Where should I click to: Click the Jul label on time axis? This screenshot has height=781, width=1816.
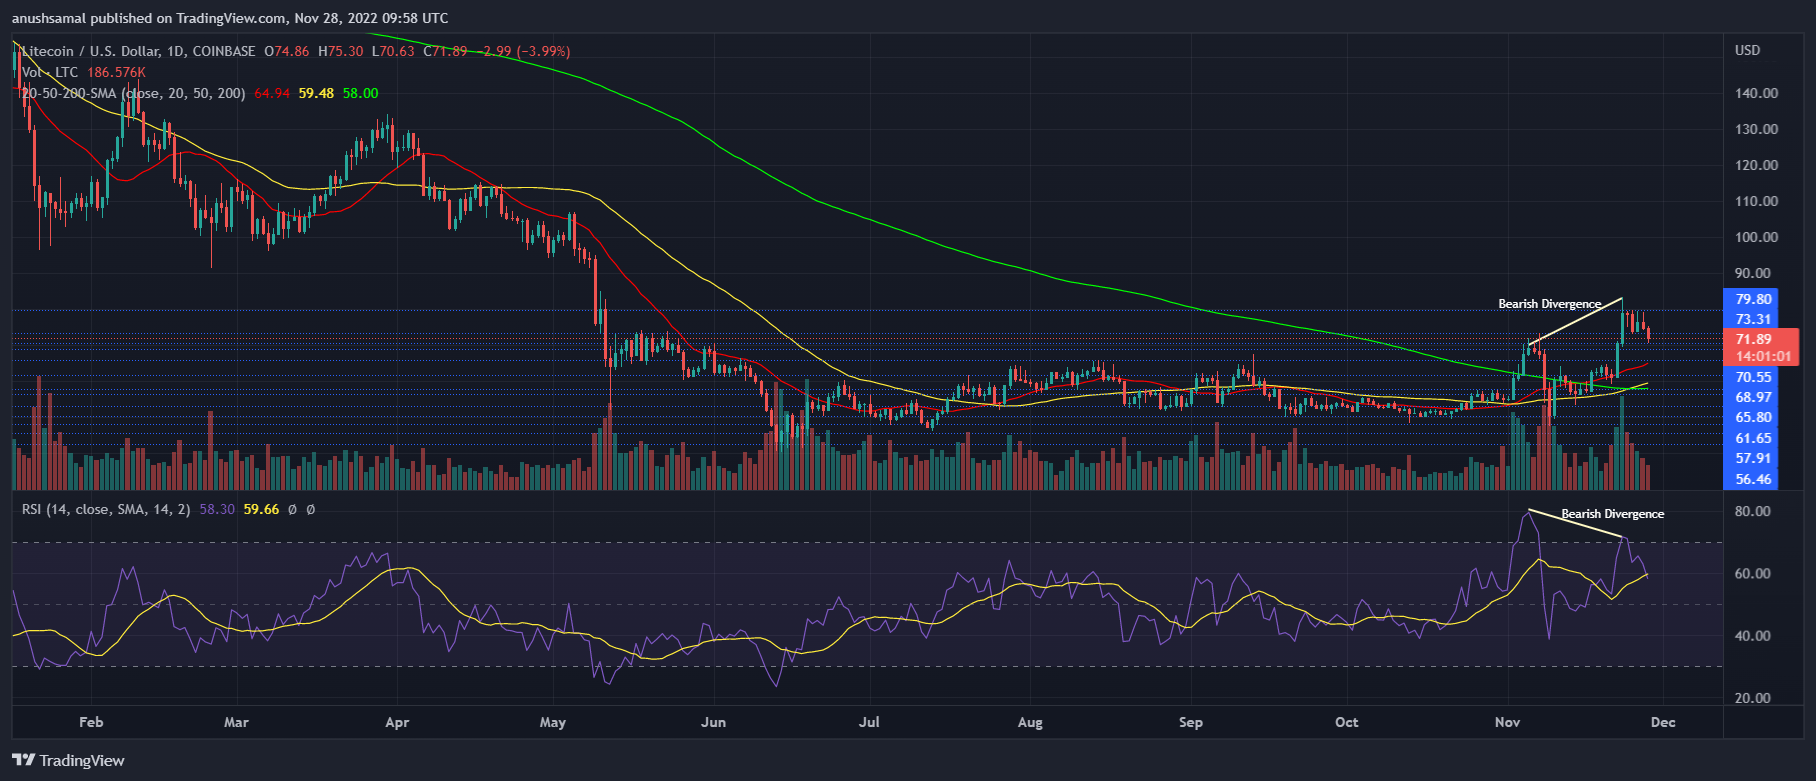click(869, 722)
